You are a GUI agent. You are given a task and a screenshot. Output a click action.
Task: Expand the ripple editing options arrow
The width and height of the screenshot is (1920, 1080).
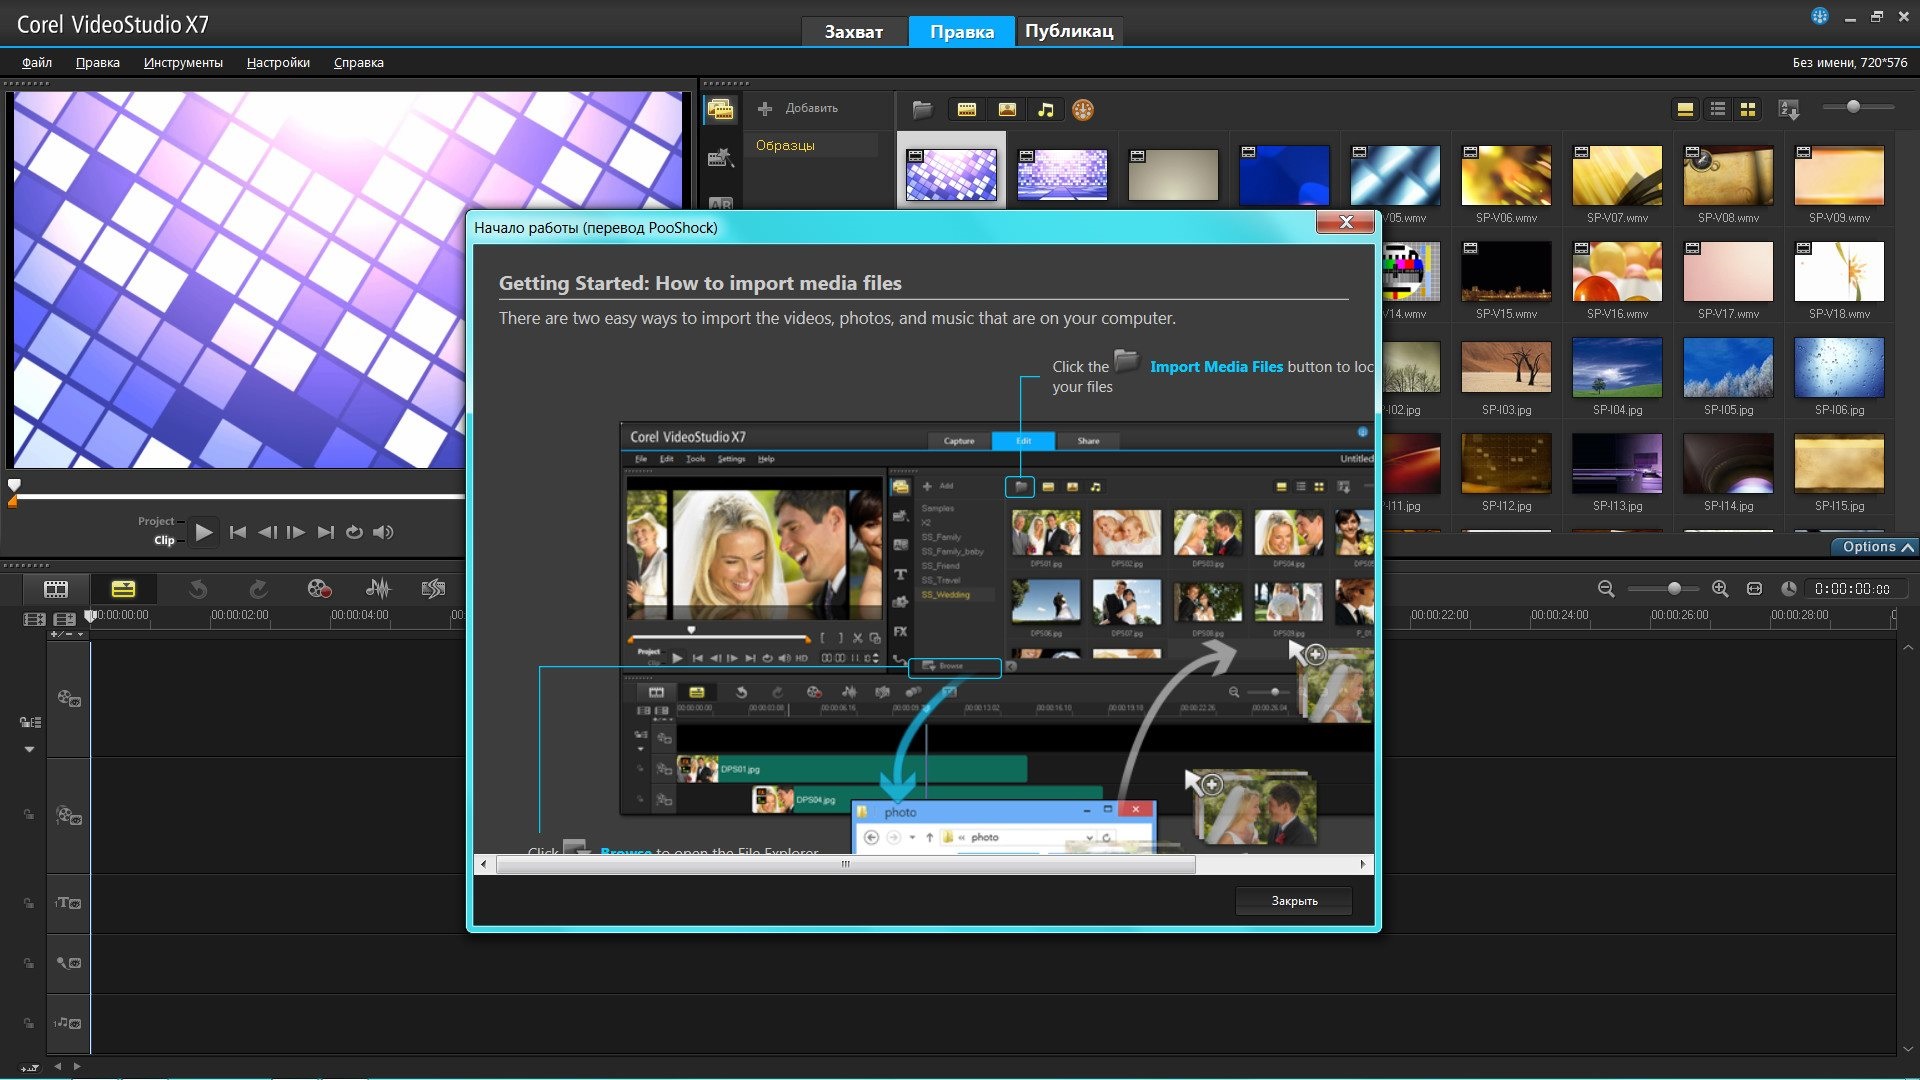click(29, 749)
